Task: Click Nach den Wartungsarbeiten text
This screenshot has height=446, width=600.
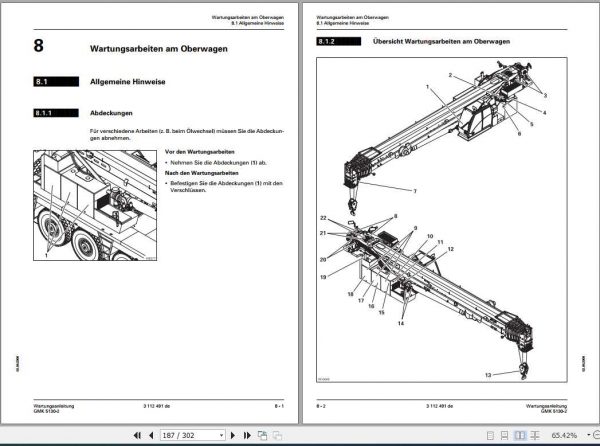Action: pyautogui.click(x=201, y=173)
